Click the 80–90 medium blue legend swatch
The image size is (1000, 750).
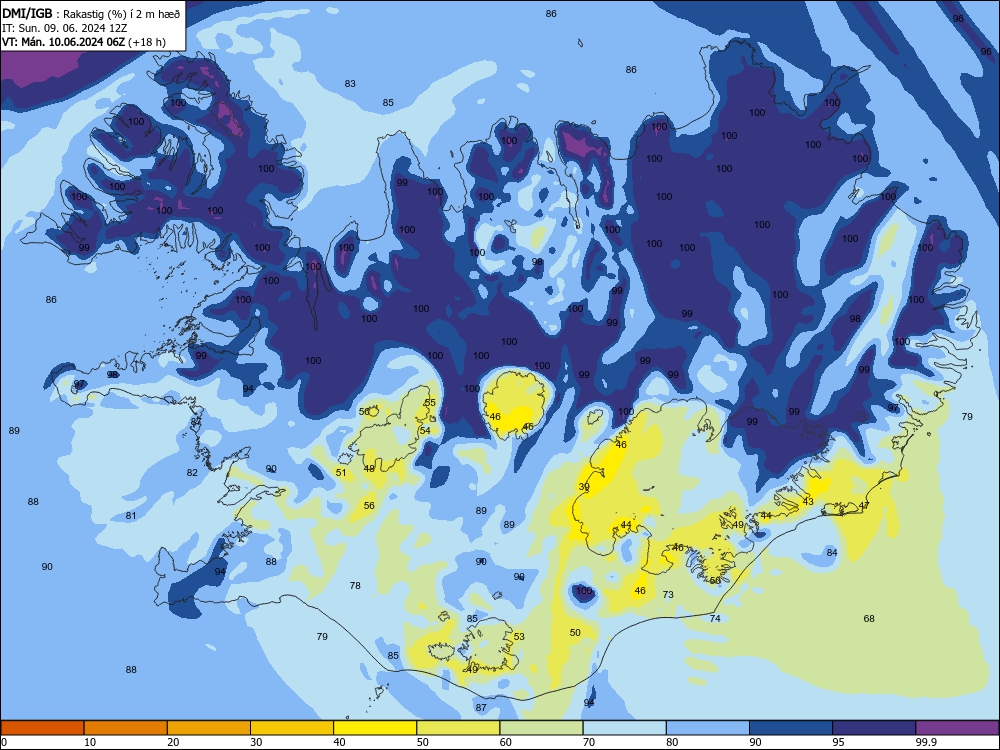(708, 728)
